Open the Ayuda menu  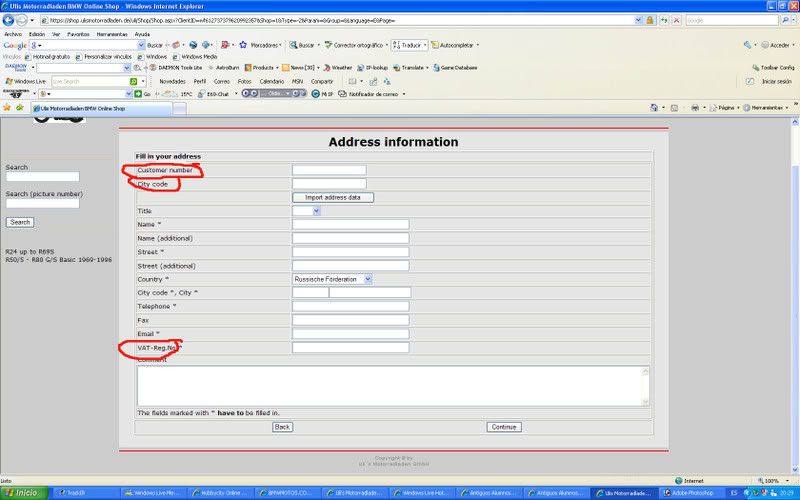(x=142, y=34)
